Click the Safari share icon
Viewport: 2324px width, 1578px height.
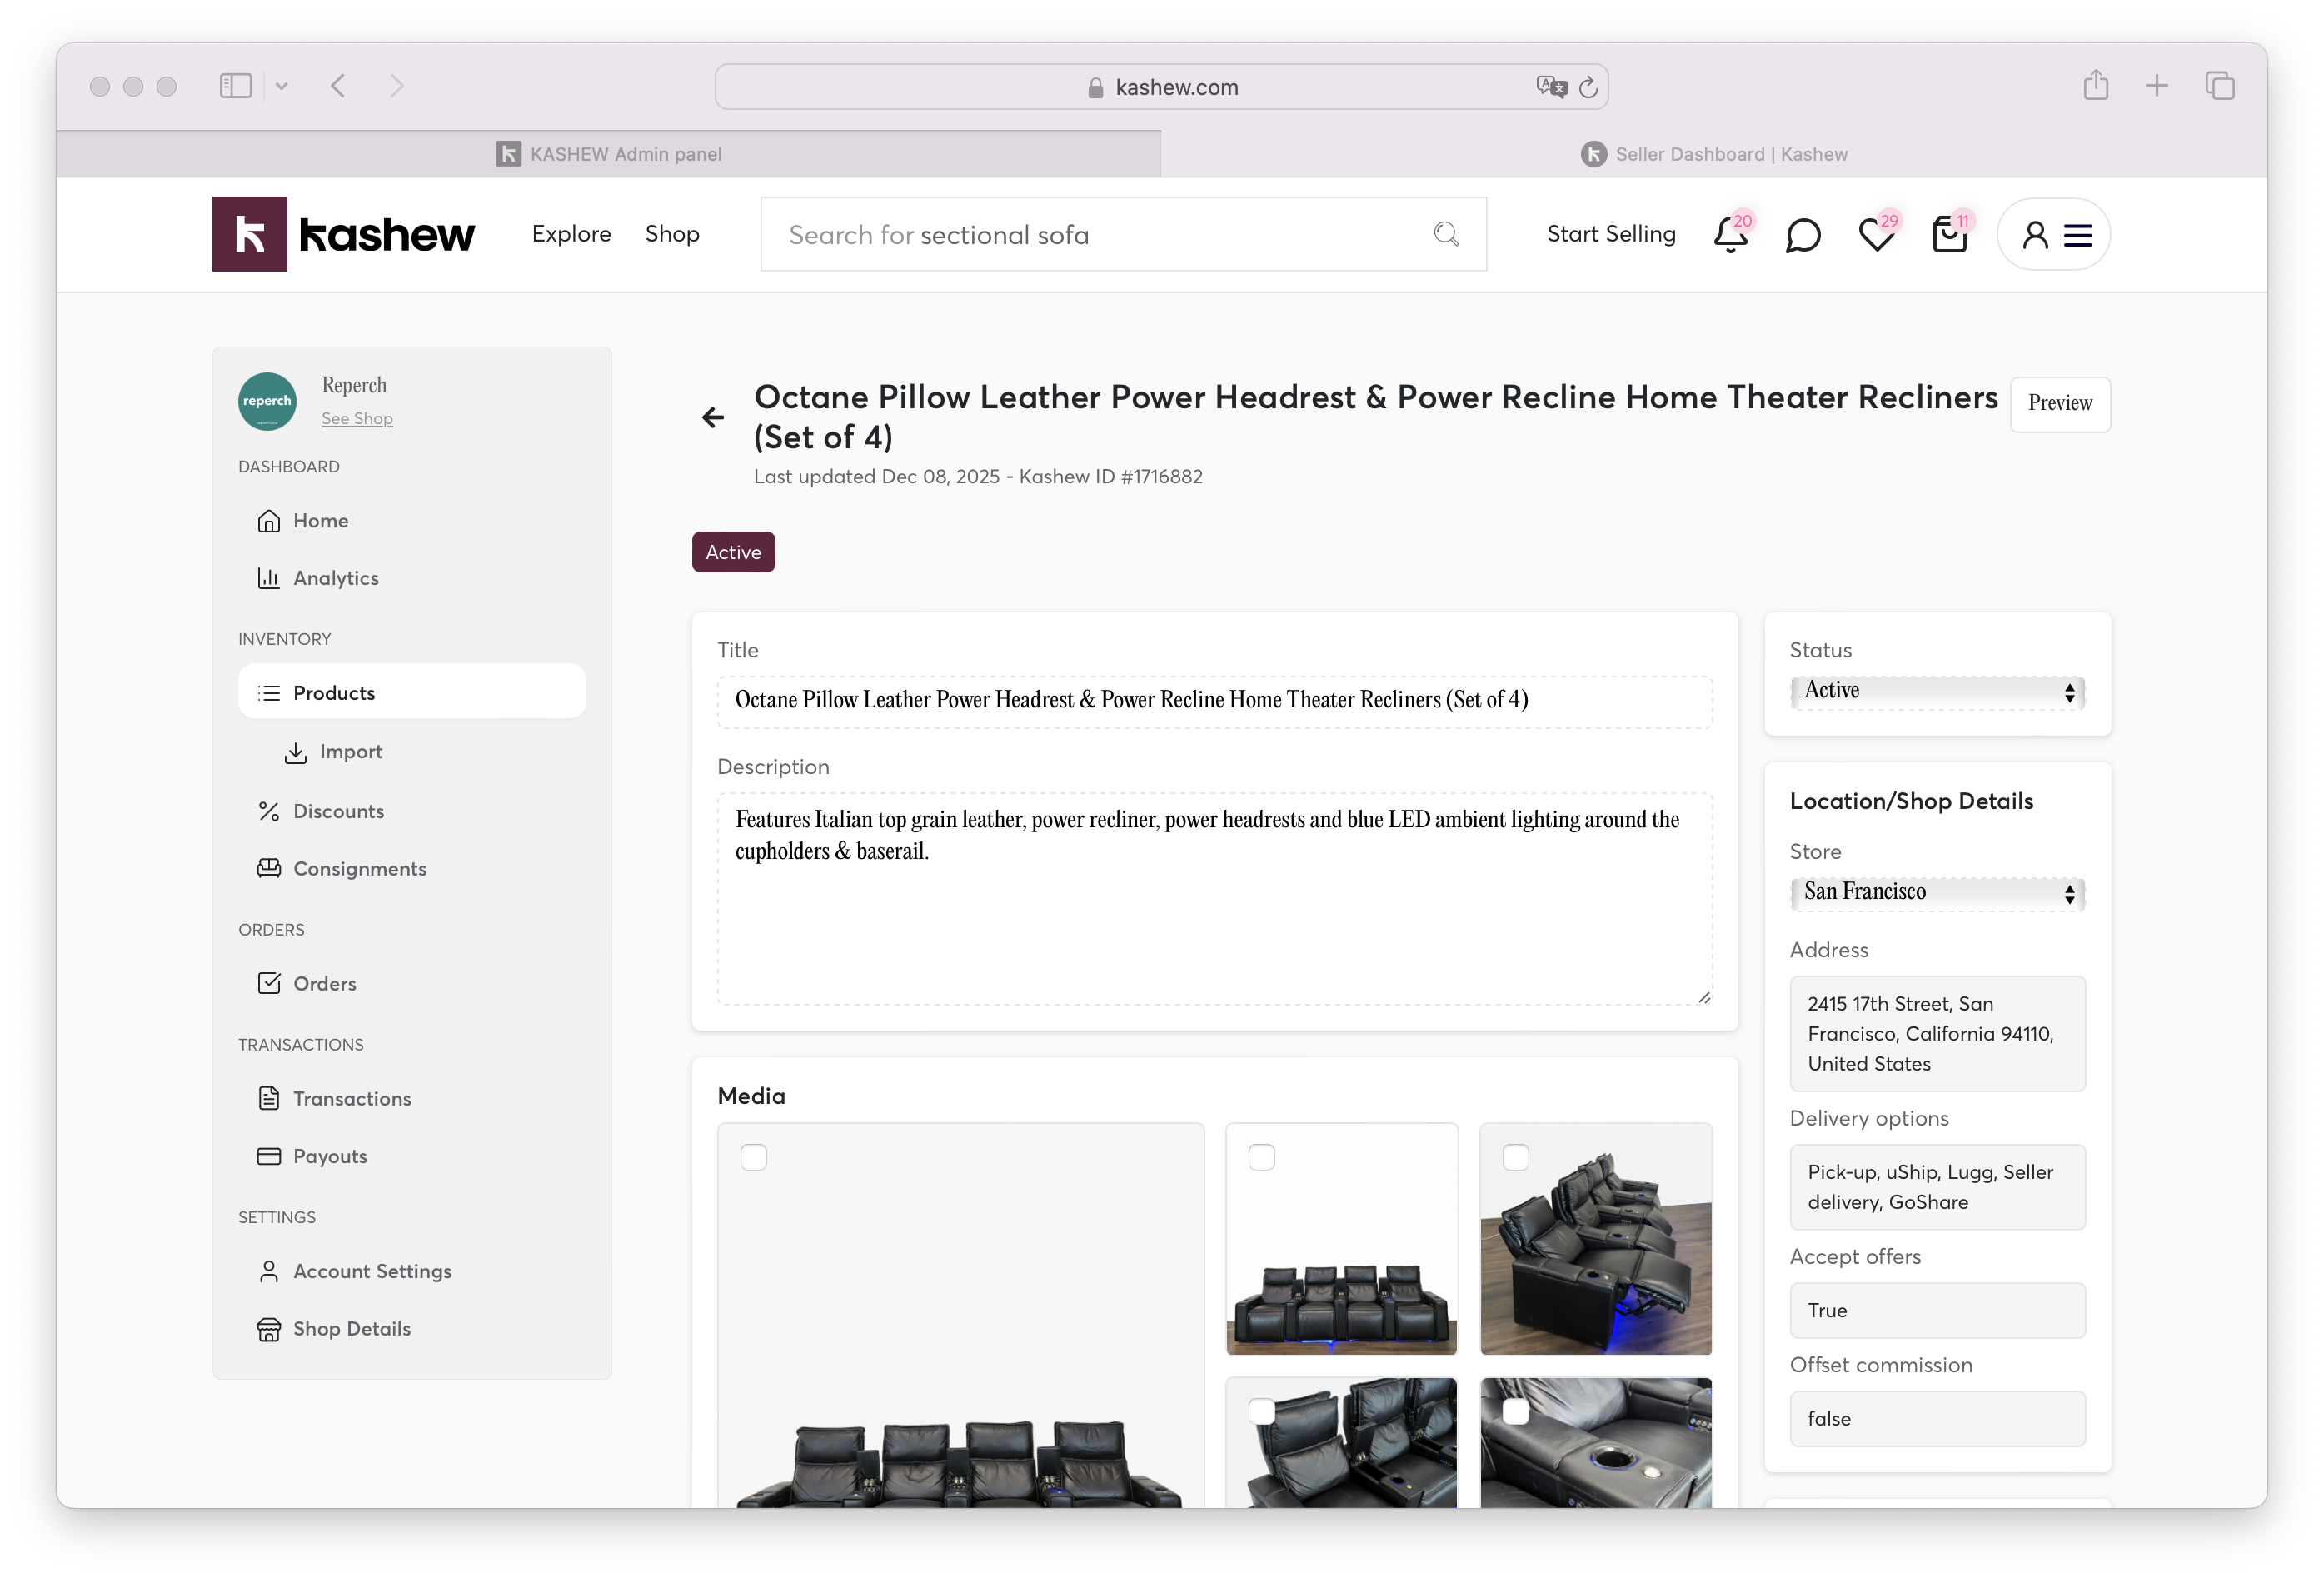pyautogui.click(x=2096, y=86)
